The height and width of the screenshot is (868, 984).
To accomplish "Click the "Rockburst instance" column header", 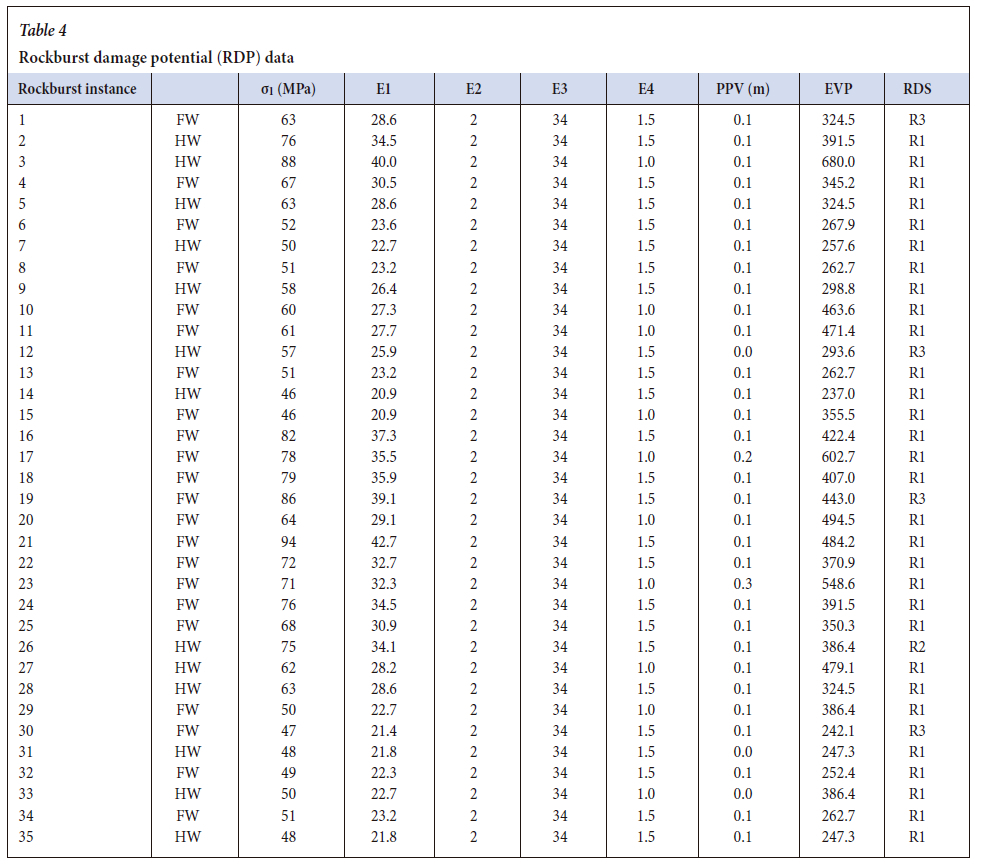I will click(x=78, y=89).
